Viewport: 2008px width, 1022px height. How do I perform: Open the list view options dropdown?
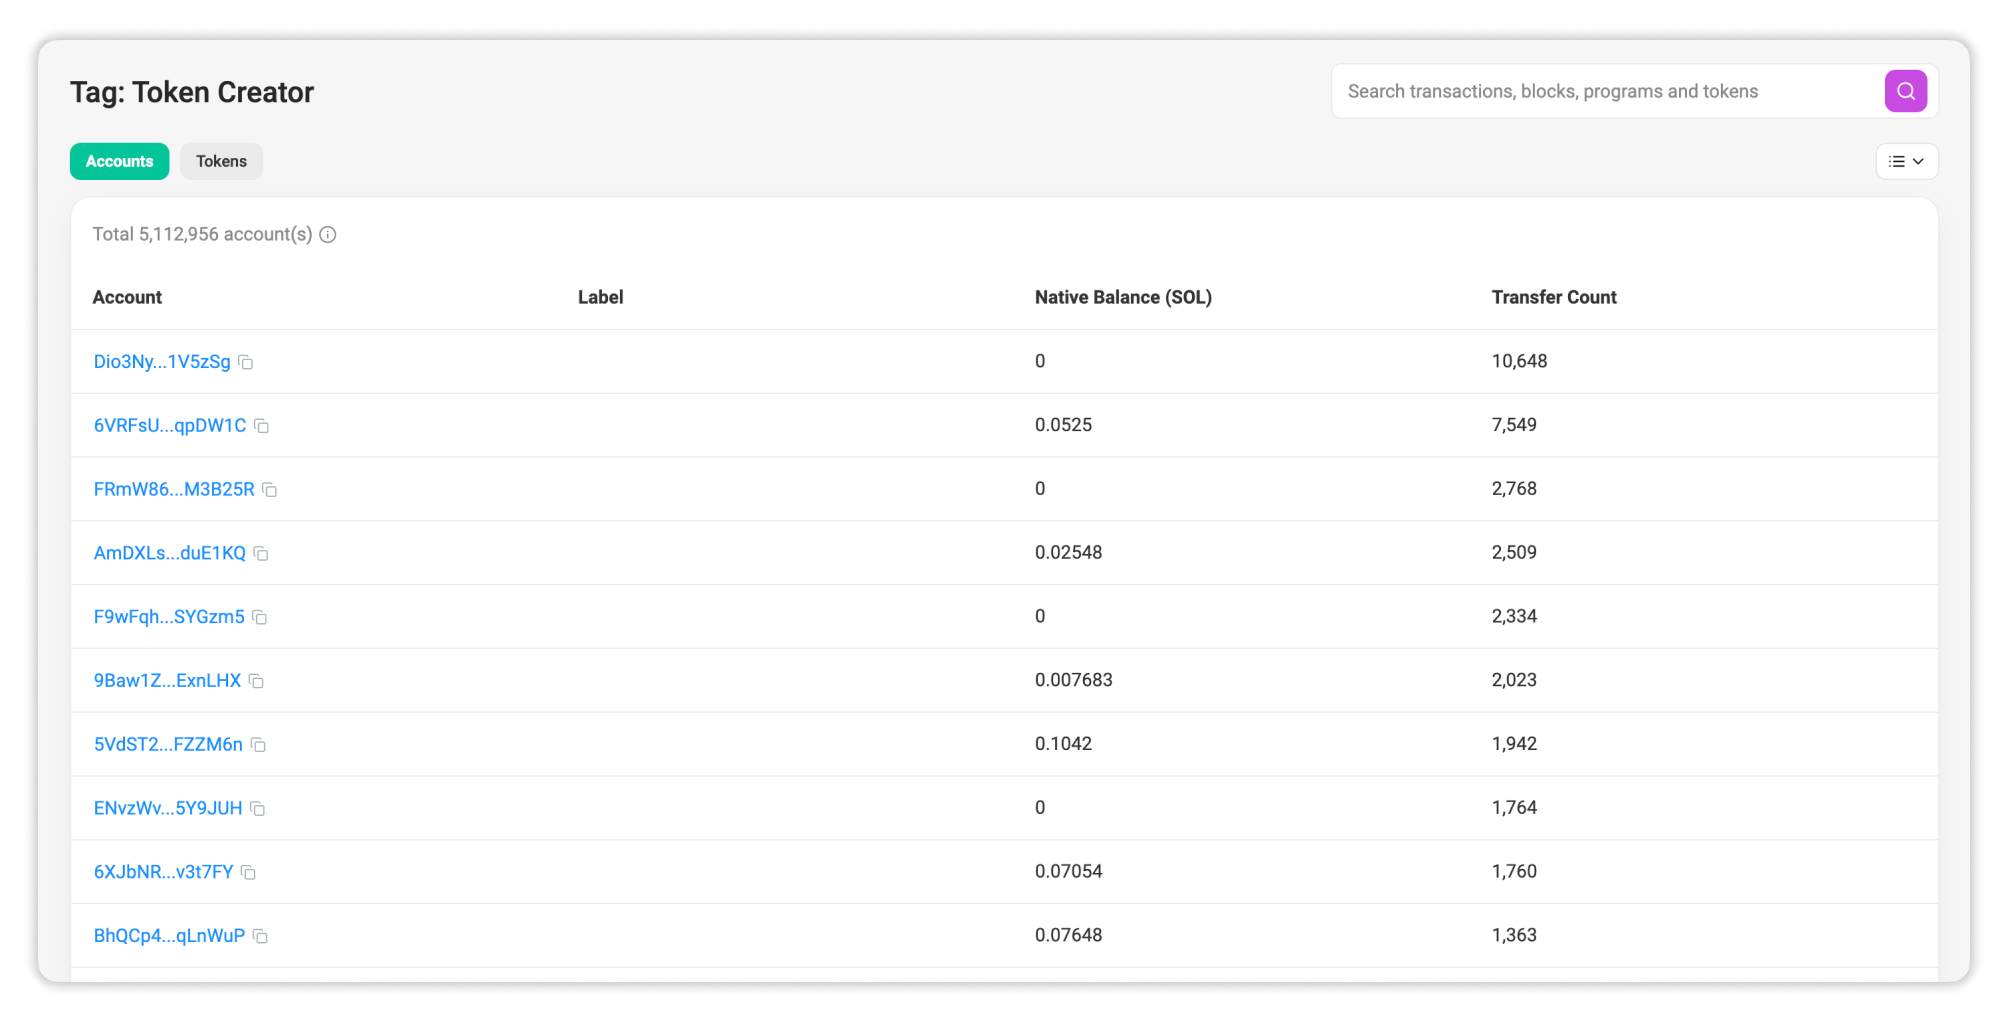tap(1906, 162)
